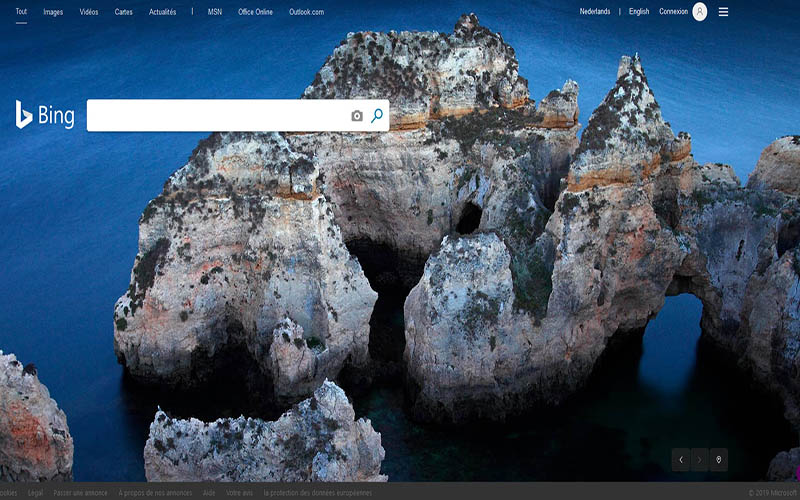
Task: Open the Actualités tab
Action: coord(162,12)
